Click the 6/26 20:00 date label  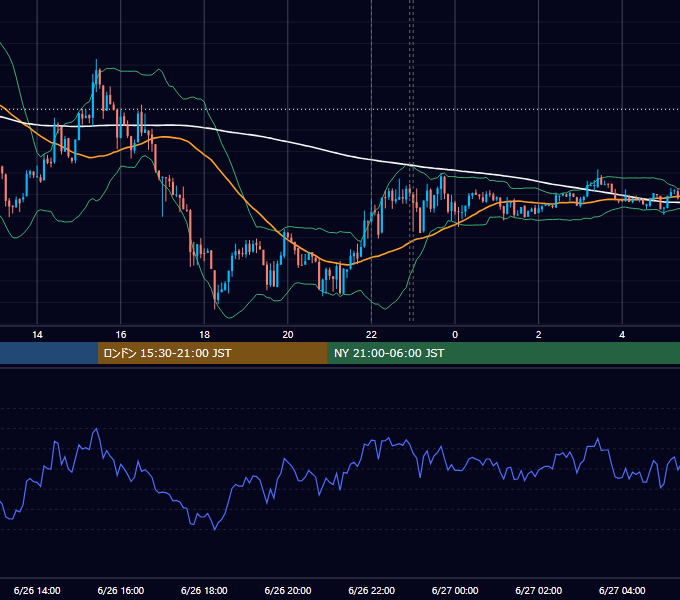coord(288,590)
